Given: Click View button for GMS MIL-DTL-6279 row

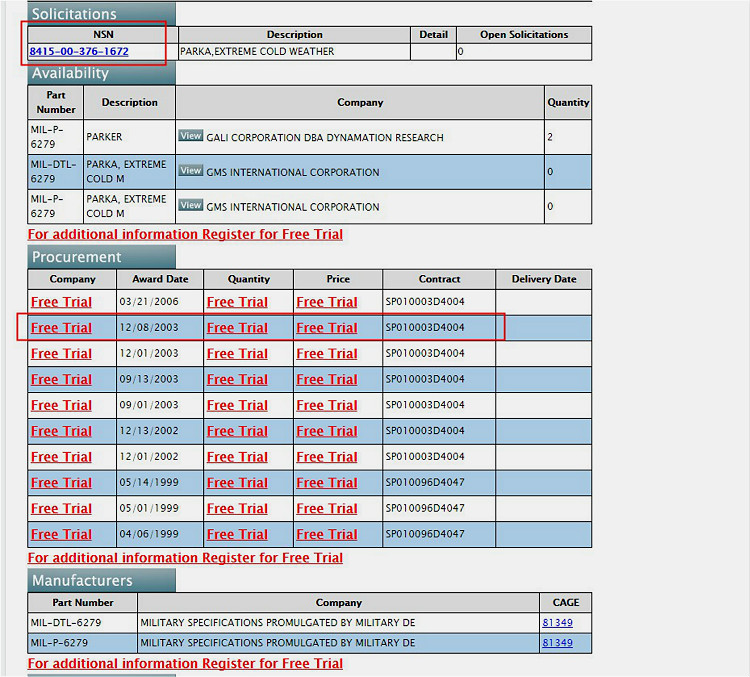Looking at the screenshot, I should point(191,170).
